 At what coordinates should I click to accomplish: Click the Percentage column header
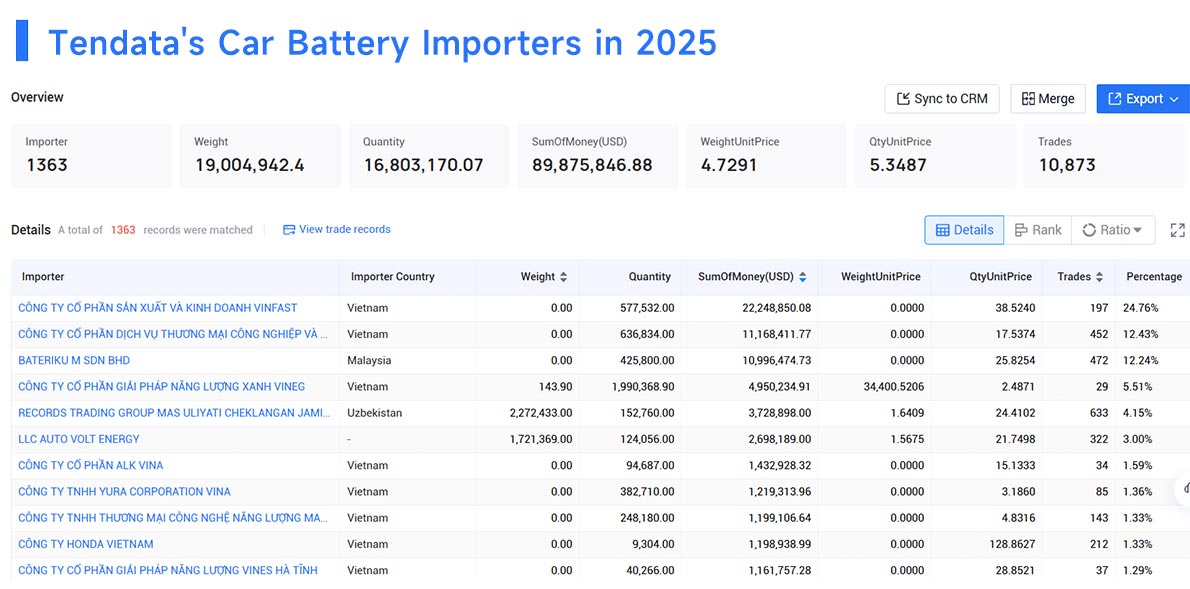(x=1154, y=277)
